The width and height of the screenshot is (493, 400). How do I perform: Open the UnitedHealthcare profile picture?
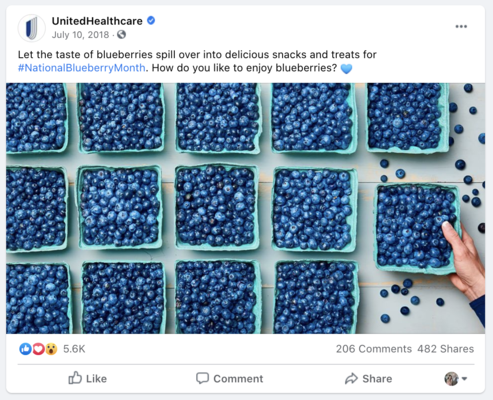pos(31,28)
